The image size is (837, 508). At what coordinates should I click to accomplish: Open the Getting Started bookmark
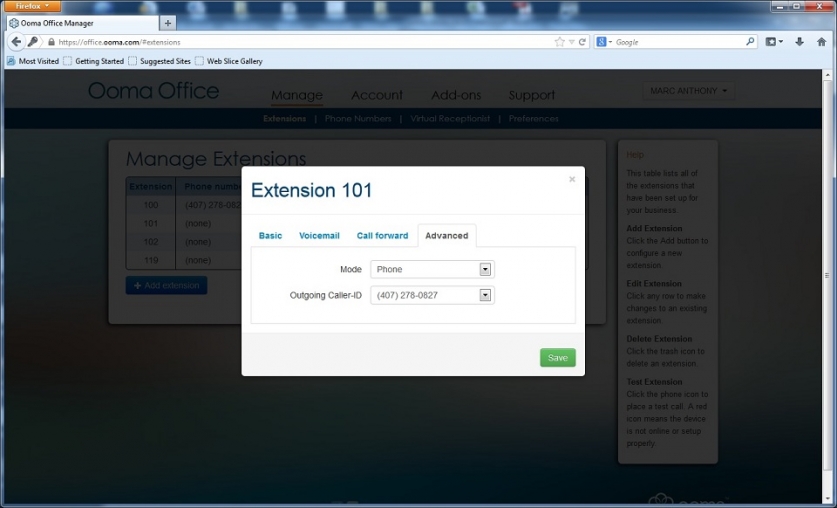pyautogui.click(x=93, y=61)
